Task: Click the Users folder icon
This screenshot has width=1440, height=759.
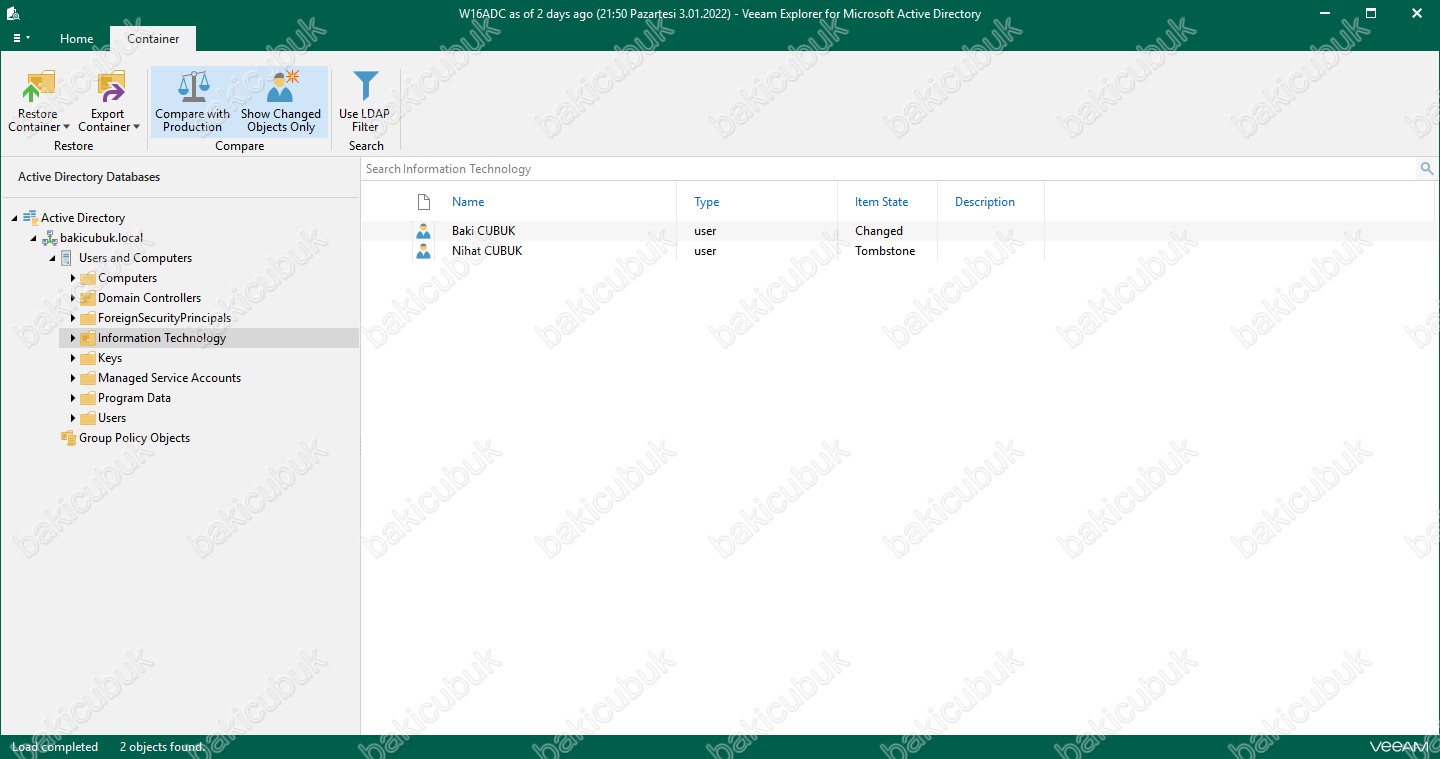Action: (88, 418)
